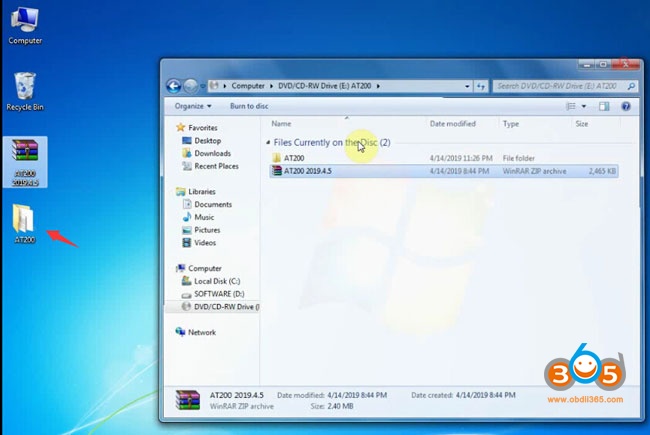Image resolution: width=650 pixels, height=435 pixels.
Task: Select the Recycle Bin desktop icon
Action: coord(24,88)
